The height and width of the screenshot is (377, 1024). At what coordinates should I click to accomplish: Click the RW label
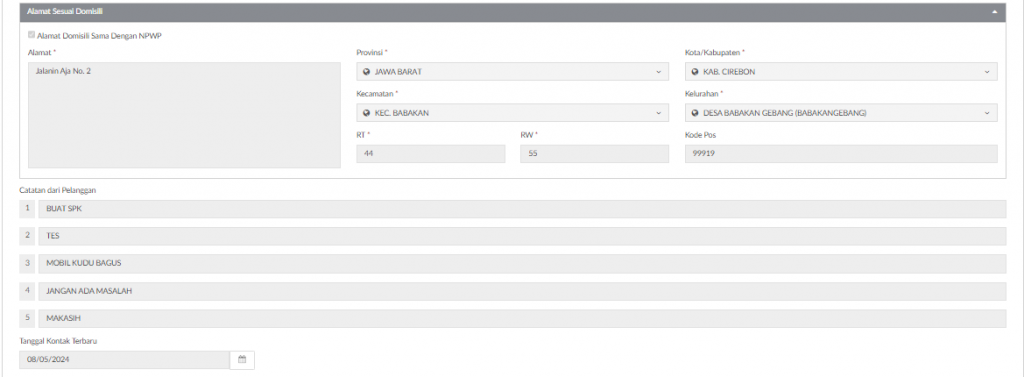click(x=526, y=135)
